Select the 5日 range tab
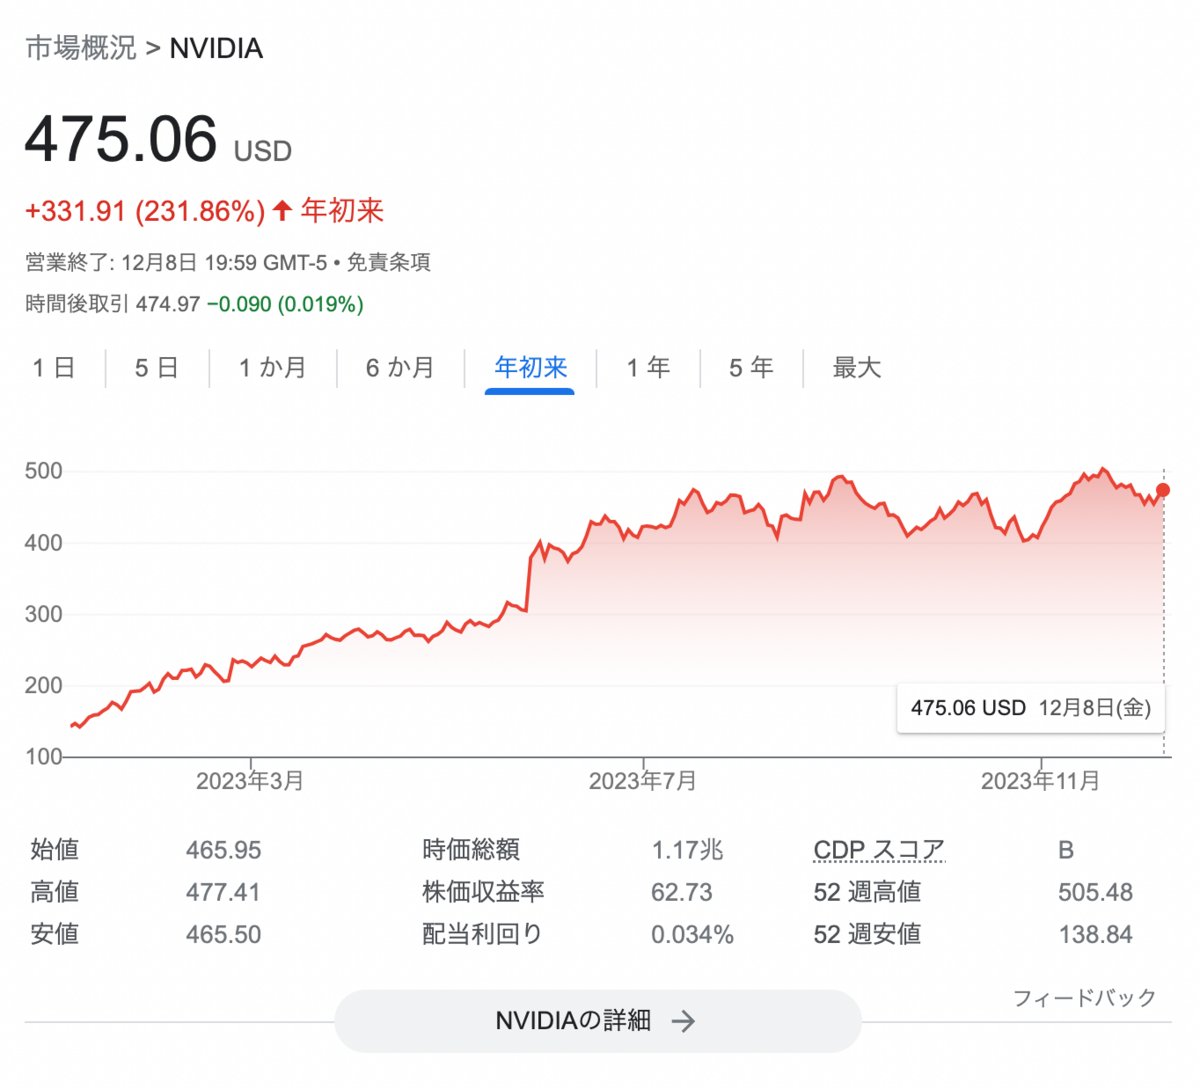The height and width of the screenshot is (1089, 1200). tap(157, 368)
